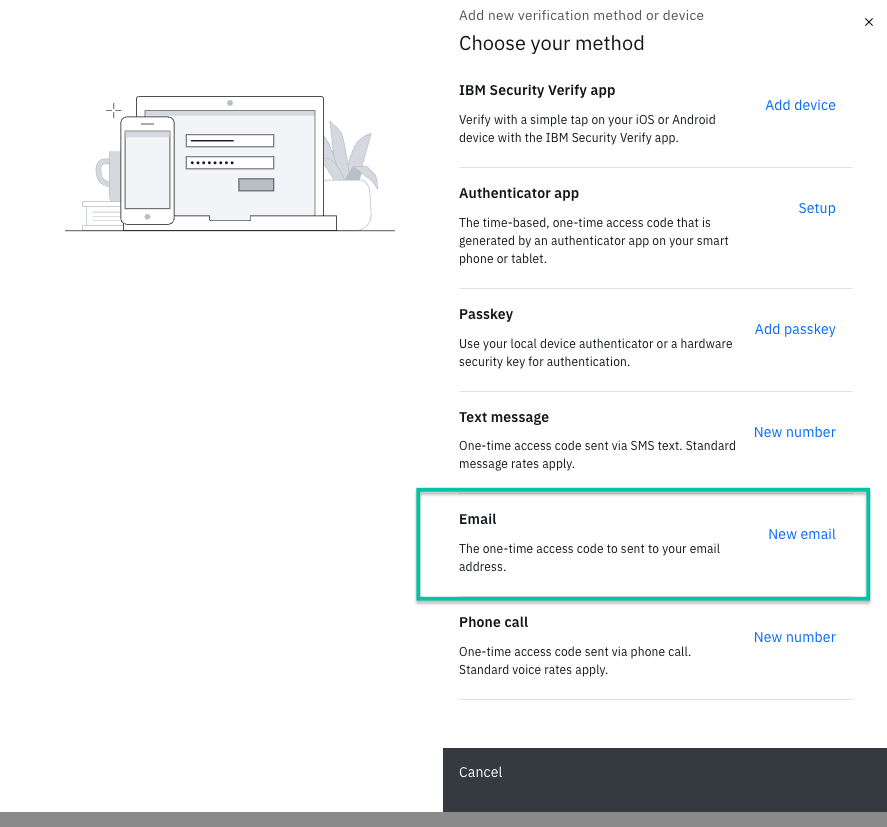This screenshot has width=887, height=827.
Task: Click 'Add new verification method or device' text
Action: pyautogui.click(x=581, y=15)
